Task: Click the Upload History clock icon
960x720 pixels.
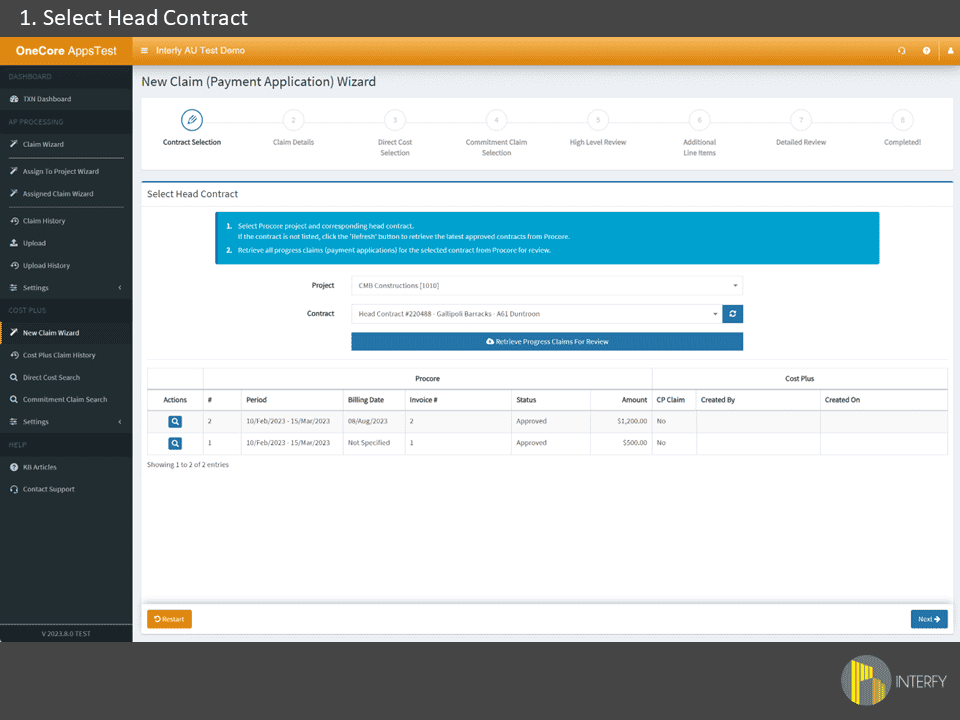Action: point(14,266)
